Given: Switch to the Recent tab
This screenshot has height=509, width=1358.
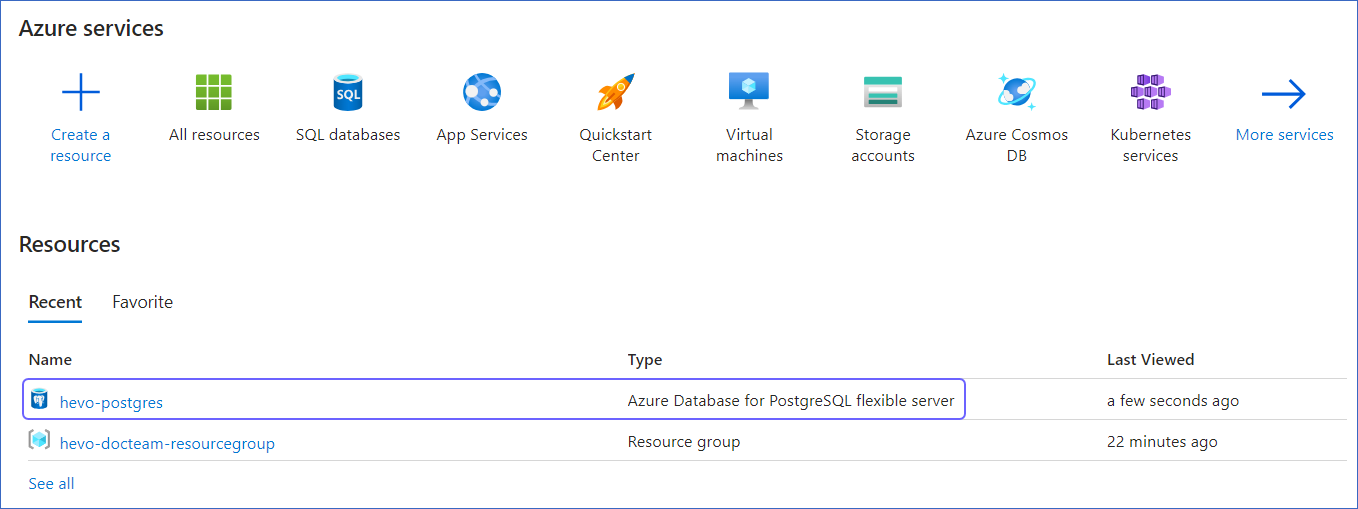Looking at the screenshot, I should [55, 302].
